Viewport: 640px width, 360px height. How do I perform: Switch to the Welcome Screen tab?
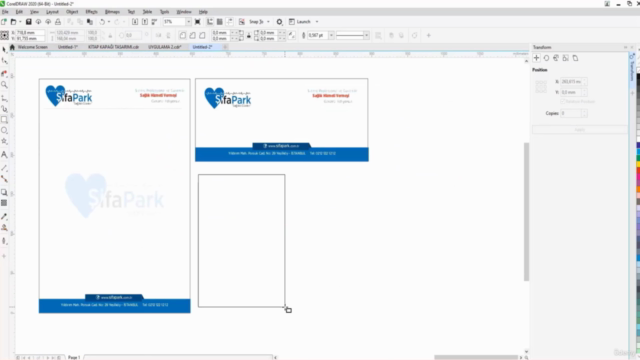pyautogui.click(x=32, y=47)
